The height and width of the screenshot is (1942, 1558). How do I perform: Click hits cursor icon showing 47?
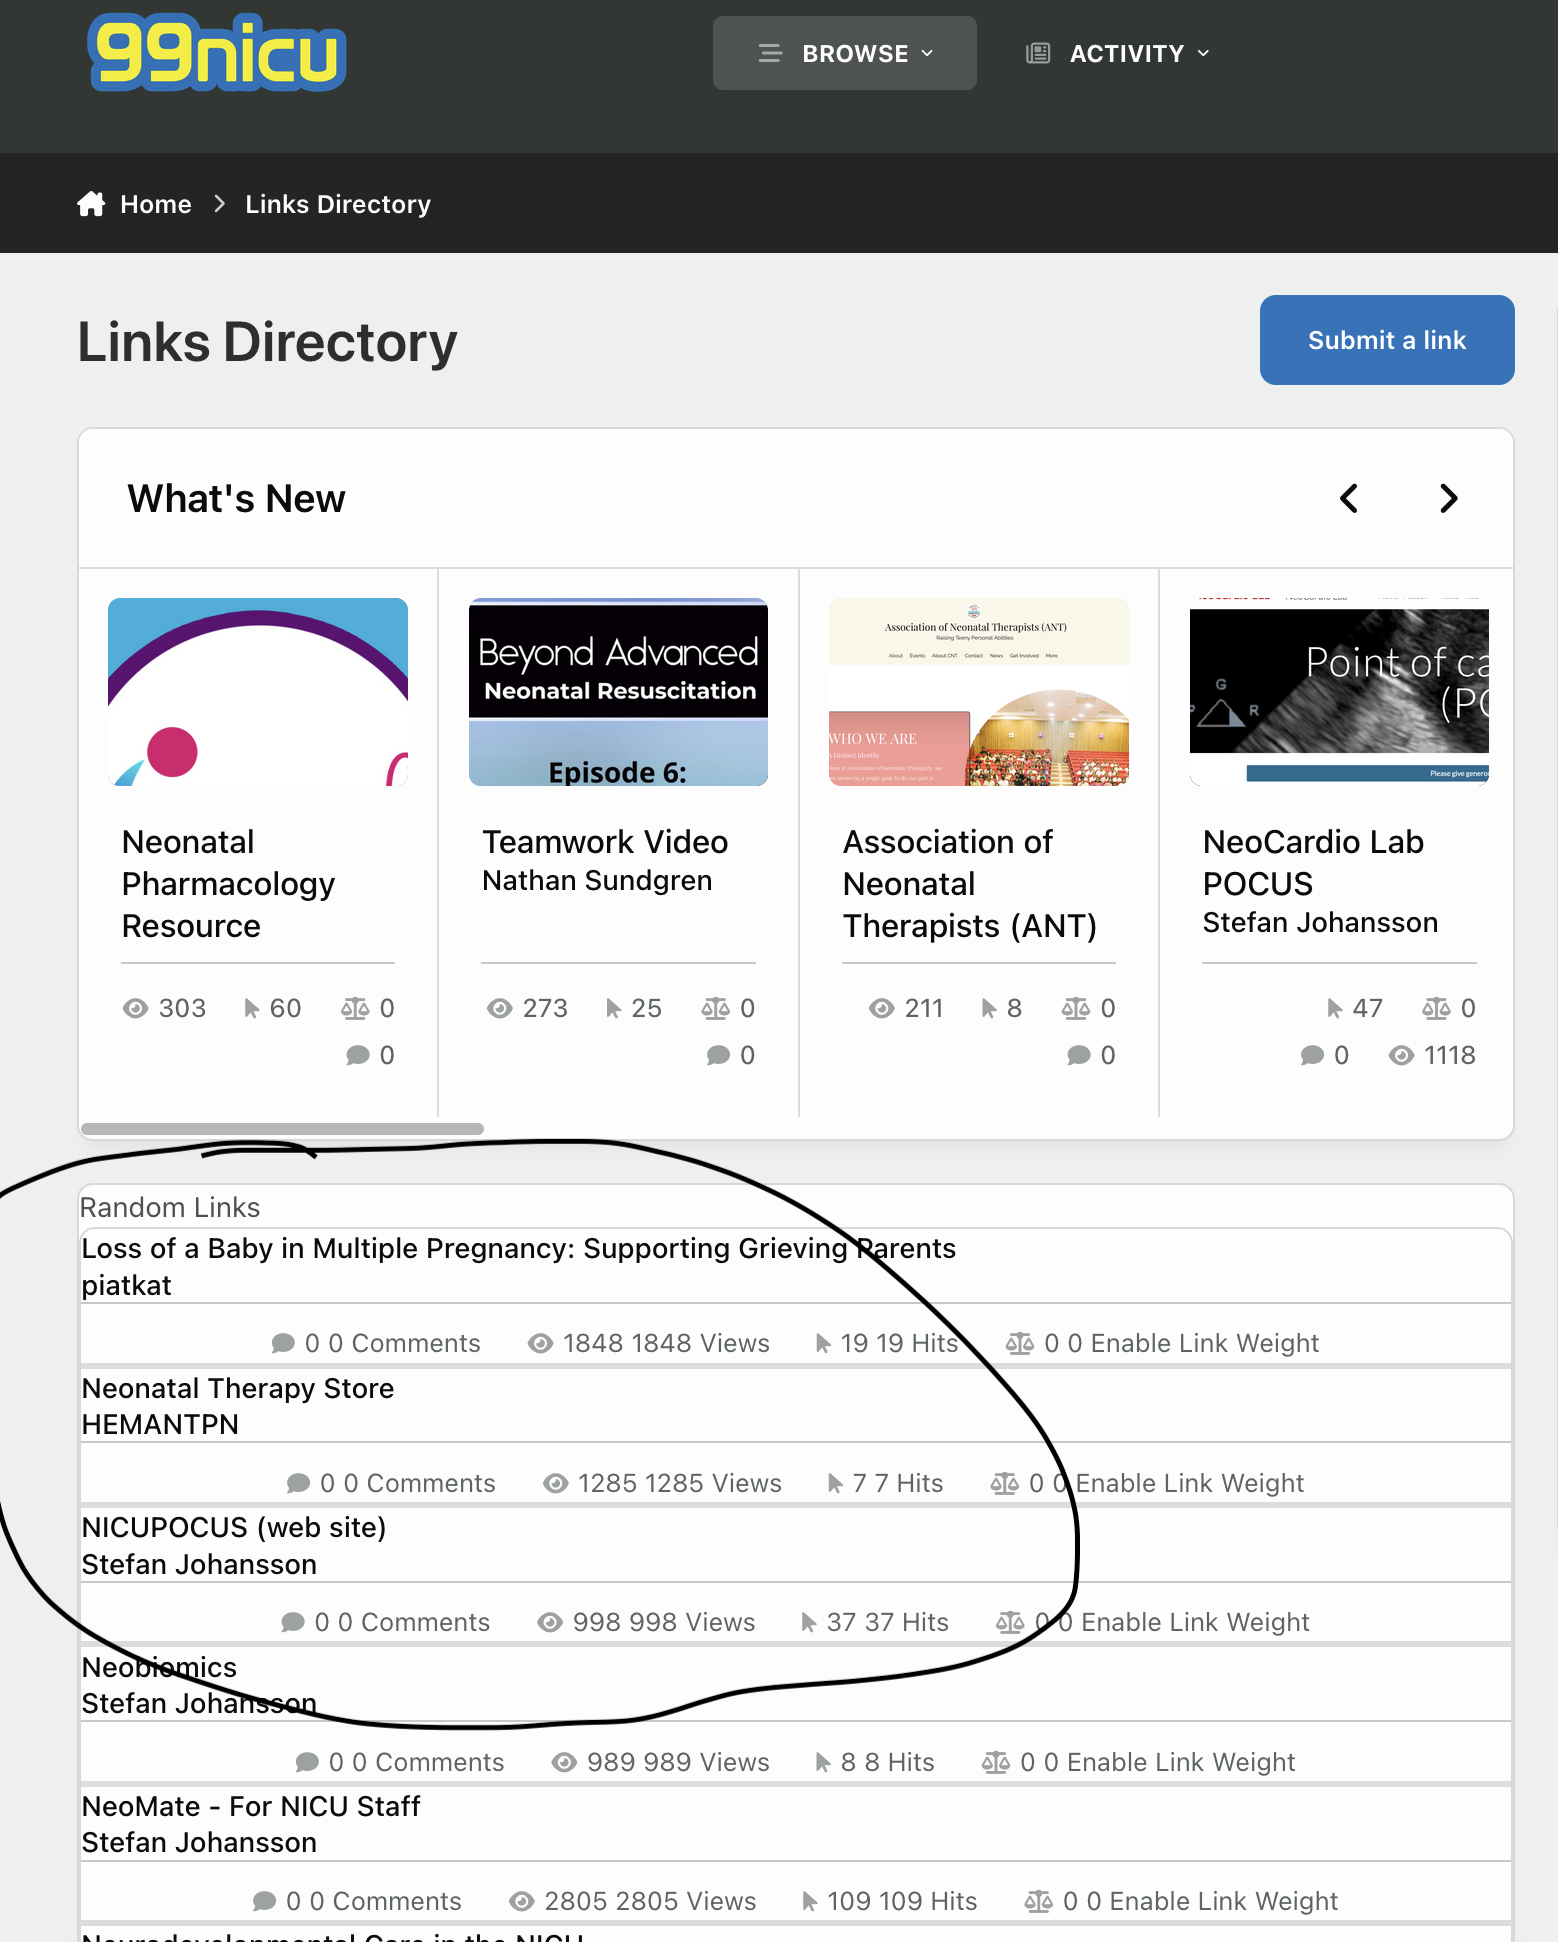click(x=1334, y=1008)
